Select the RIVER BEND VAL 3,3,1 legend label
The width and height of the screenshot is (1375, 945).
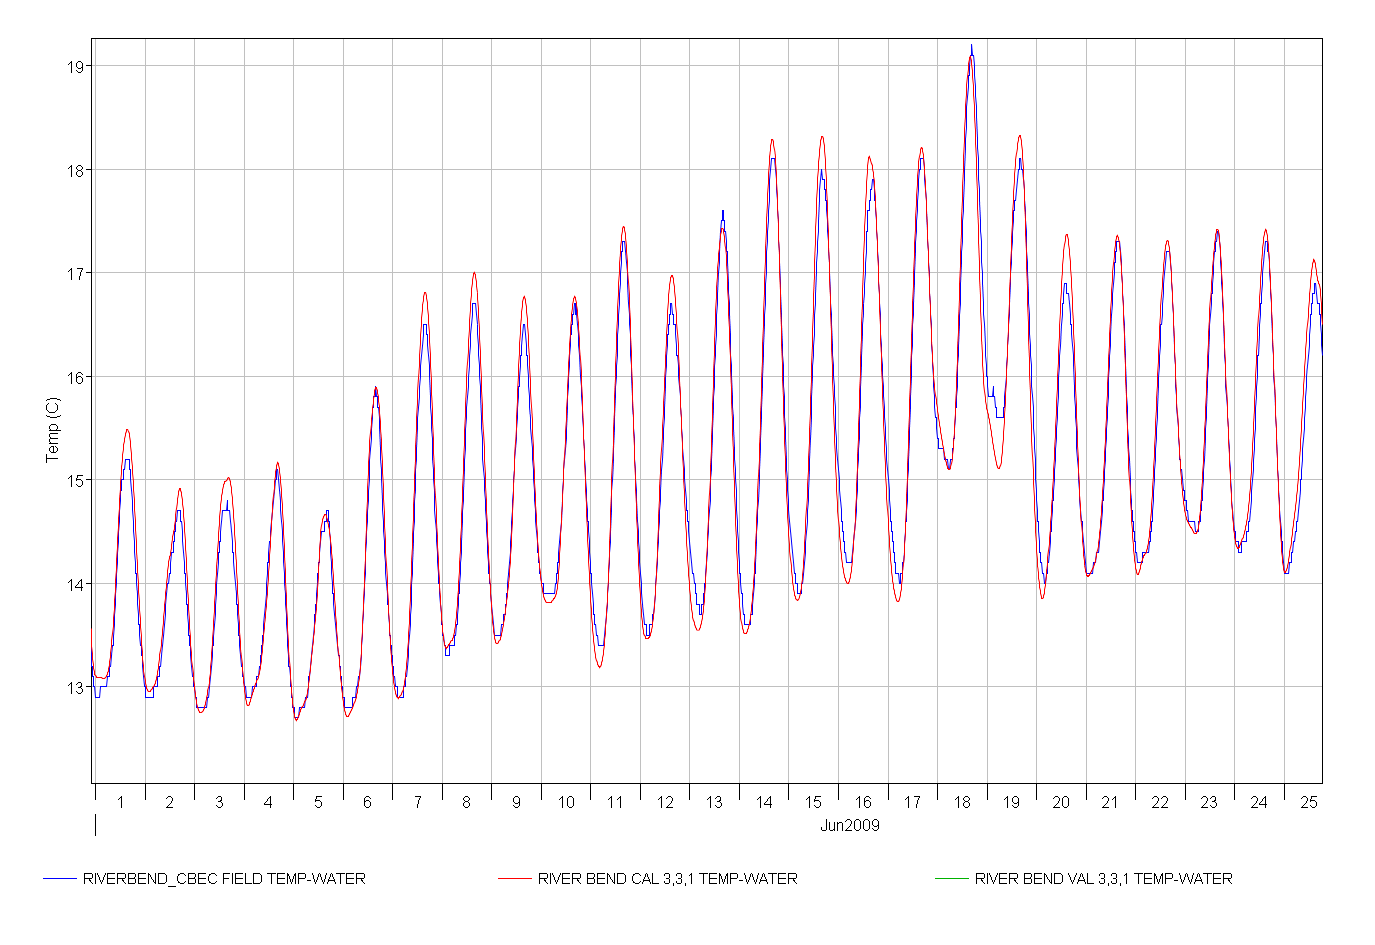(x=1103, y=879)
